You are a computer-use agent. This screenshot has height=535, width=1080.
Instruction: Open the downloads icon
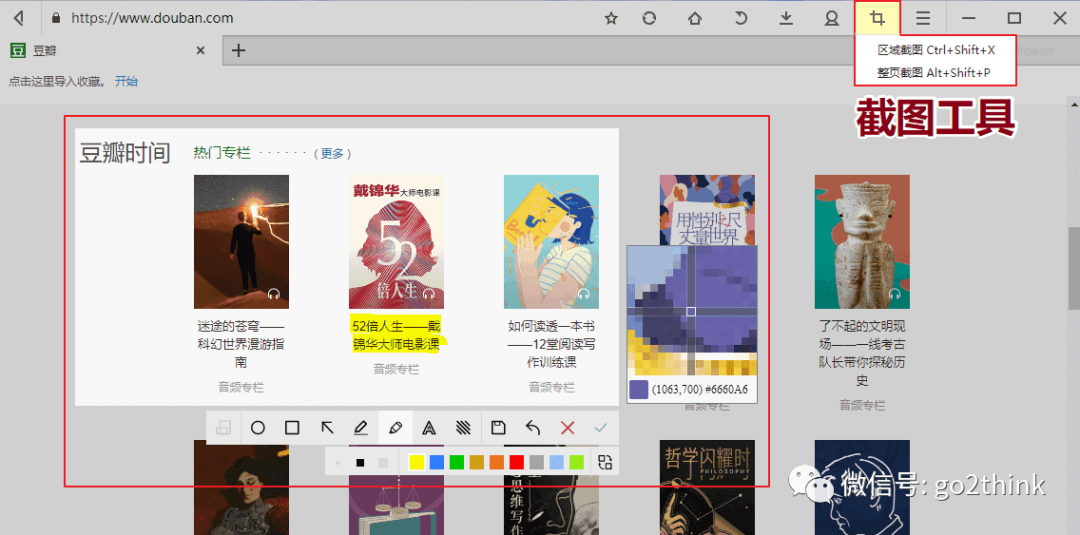pyautogui.click(x=786, y=19)
